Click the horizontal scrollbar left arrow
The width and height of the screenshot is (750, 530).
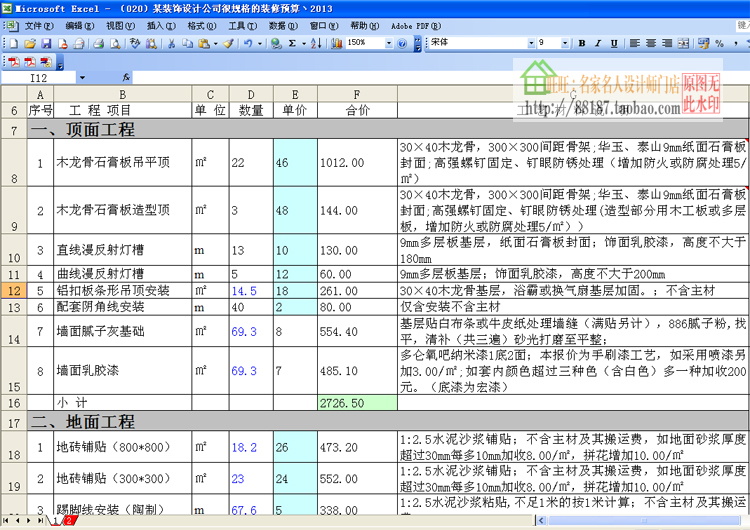[541, 520]
